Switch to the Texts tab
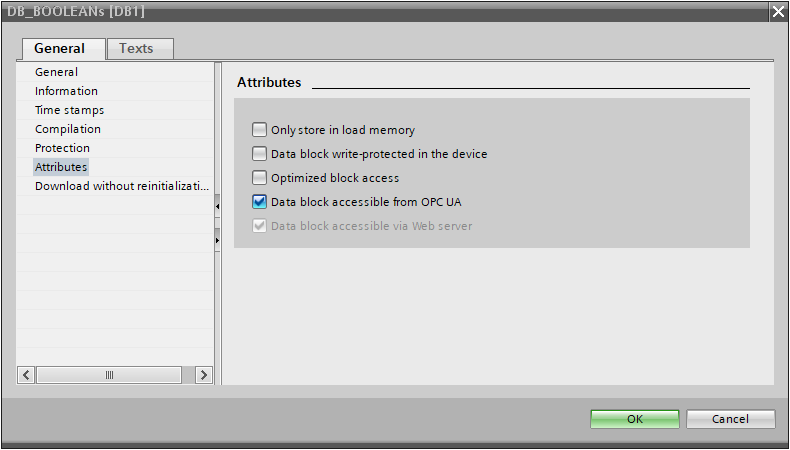 pos(136,48)
